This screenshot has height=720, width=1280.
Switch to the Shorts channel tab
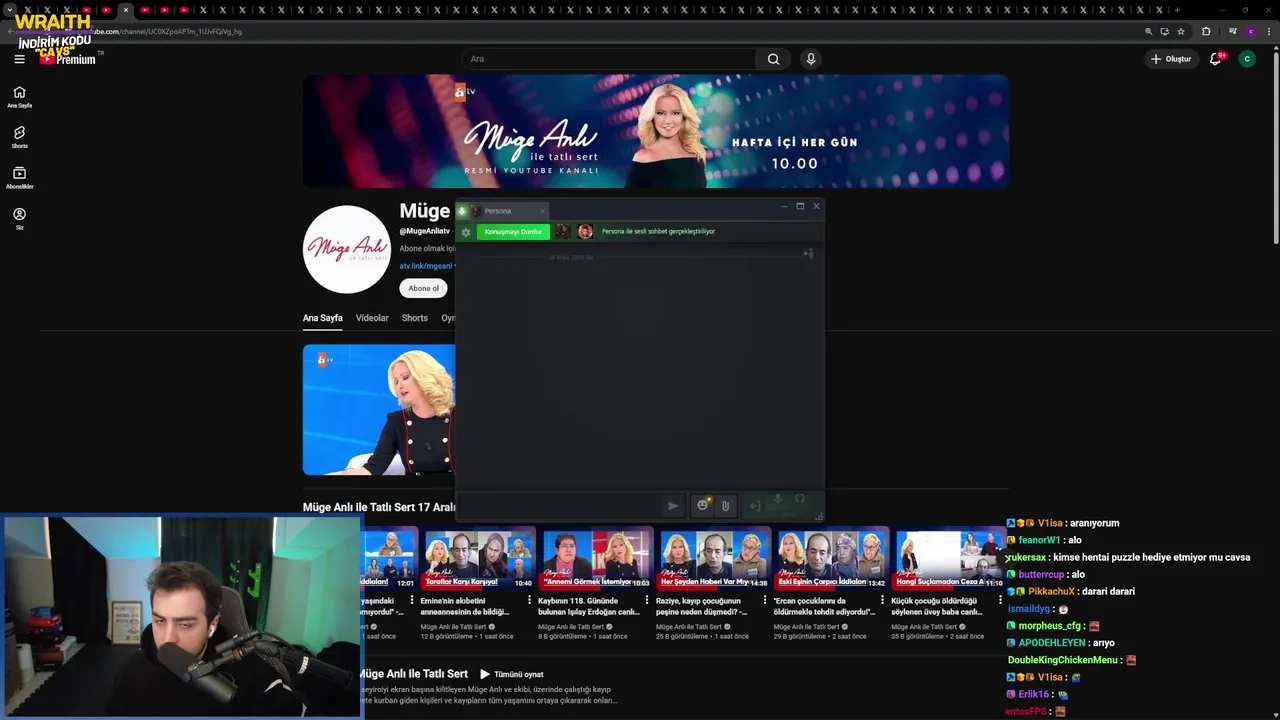point(415,318)
